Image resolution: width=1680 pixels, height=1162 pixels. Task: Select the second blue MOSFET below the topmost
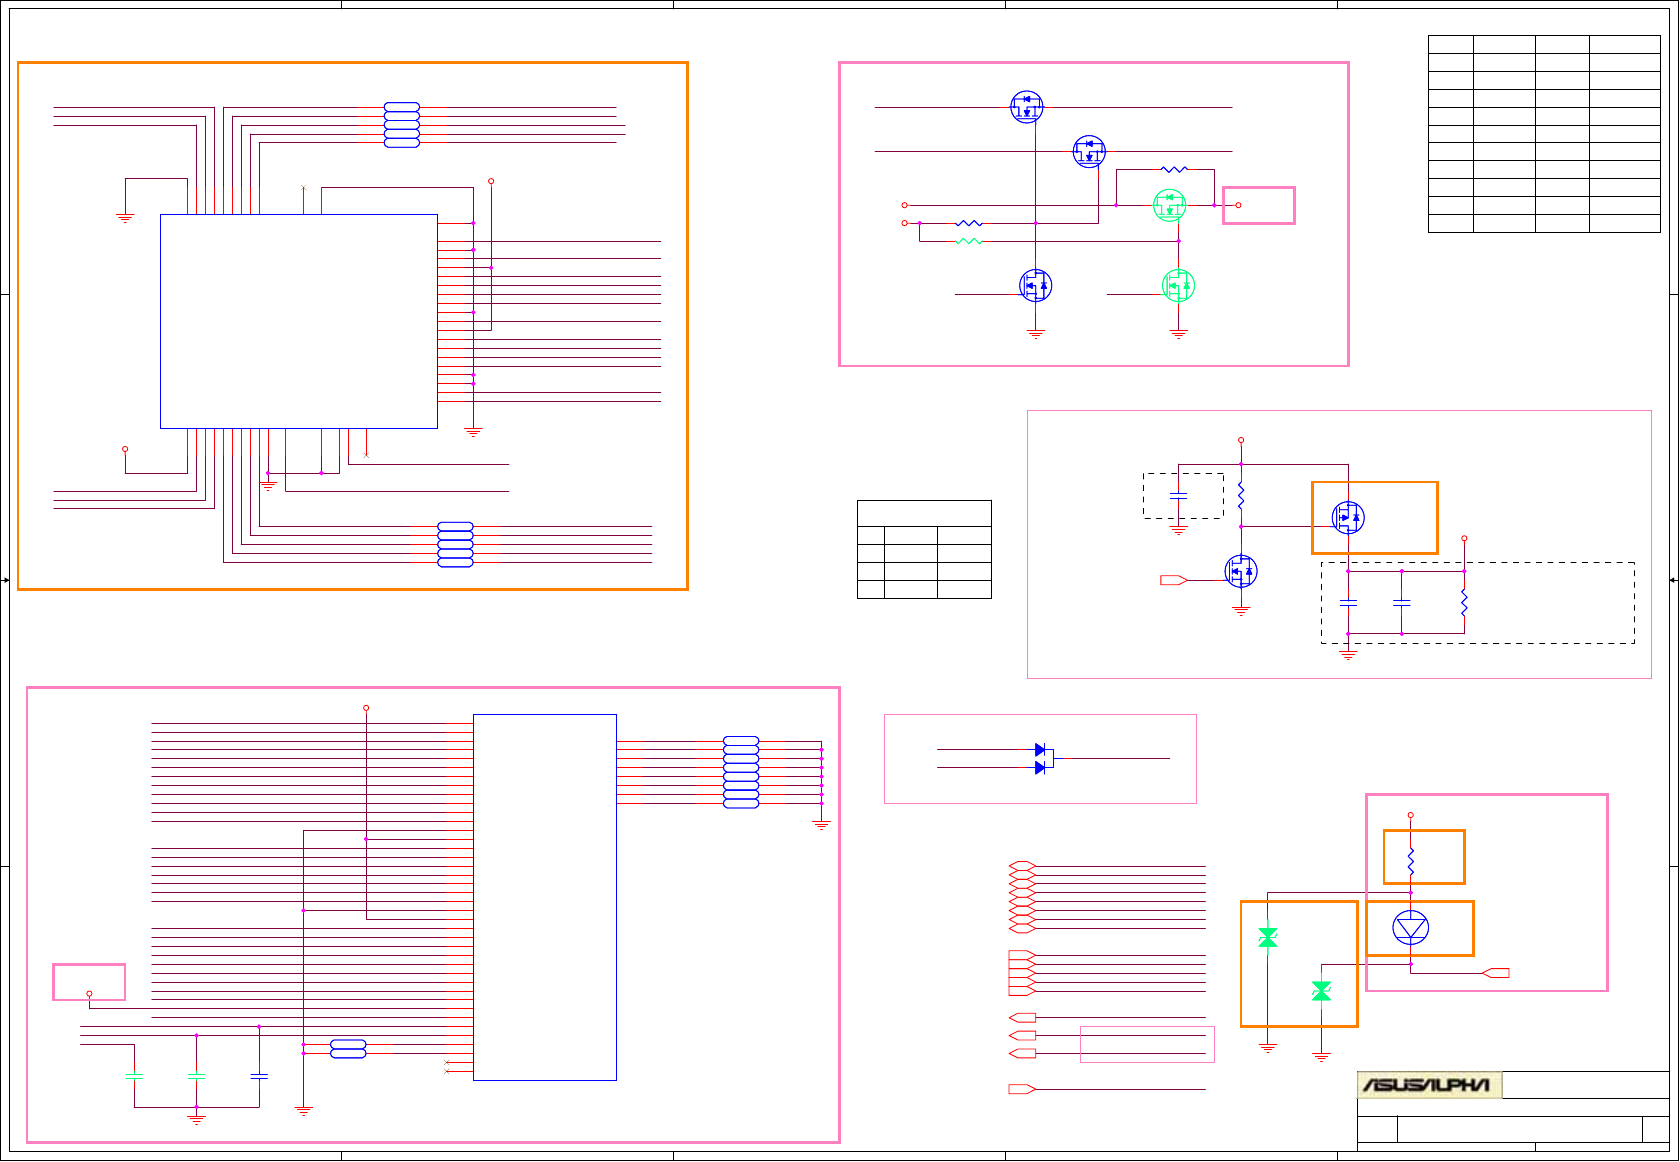[x=1089, y=152]
